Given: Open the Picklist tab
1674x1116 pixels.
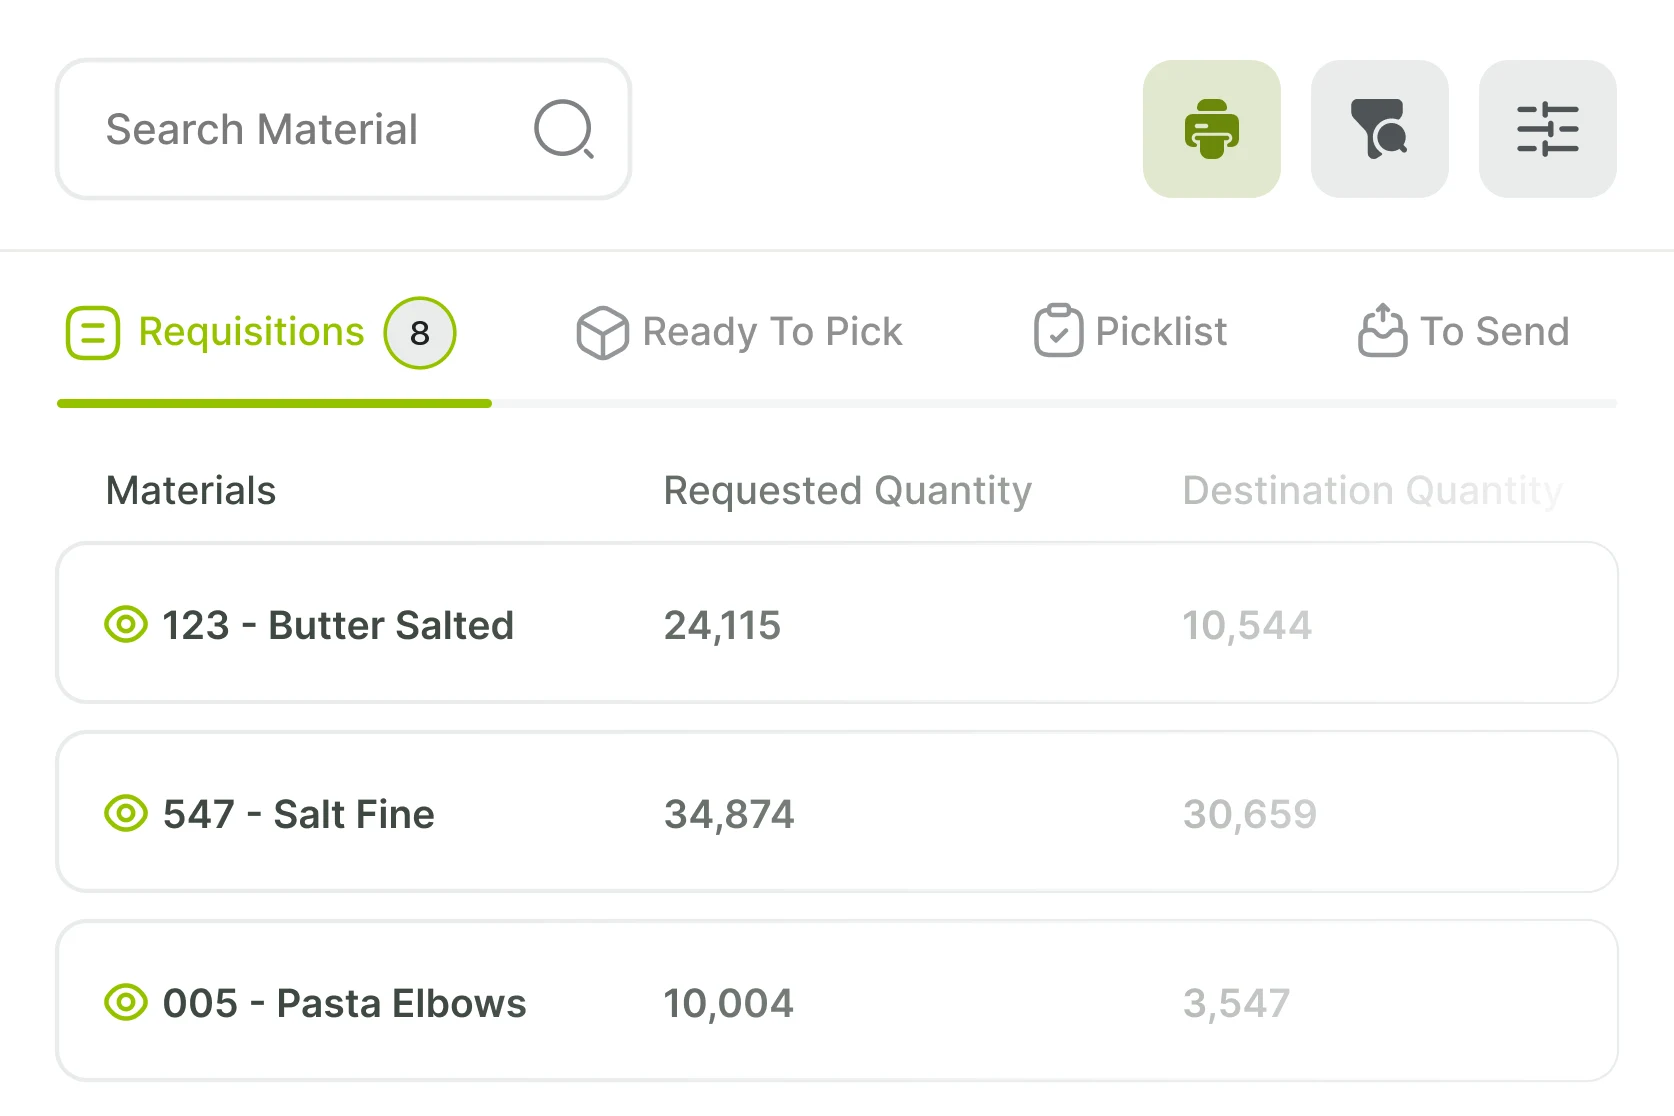Looking at the screenshot, I should click(1161, 332).
